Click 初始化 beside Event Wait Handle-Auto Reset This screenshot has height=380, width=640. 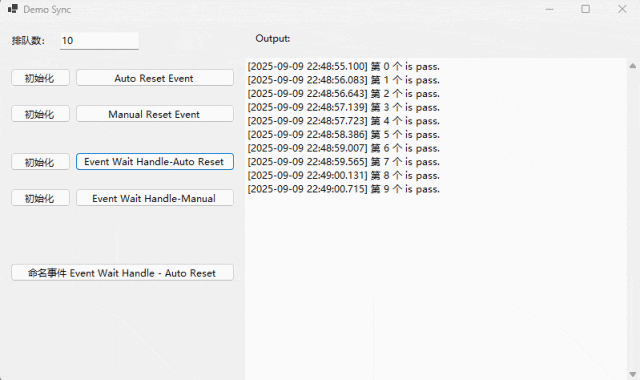[x=40, y=162]
